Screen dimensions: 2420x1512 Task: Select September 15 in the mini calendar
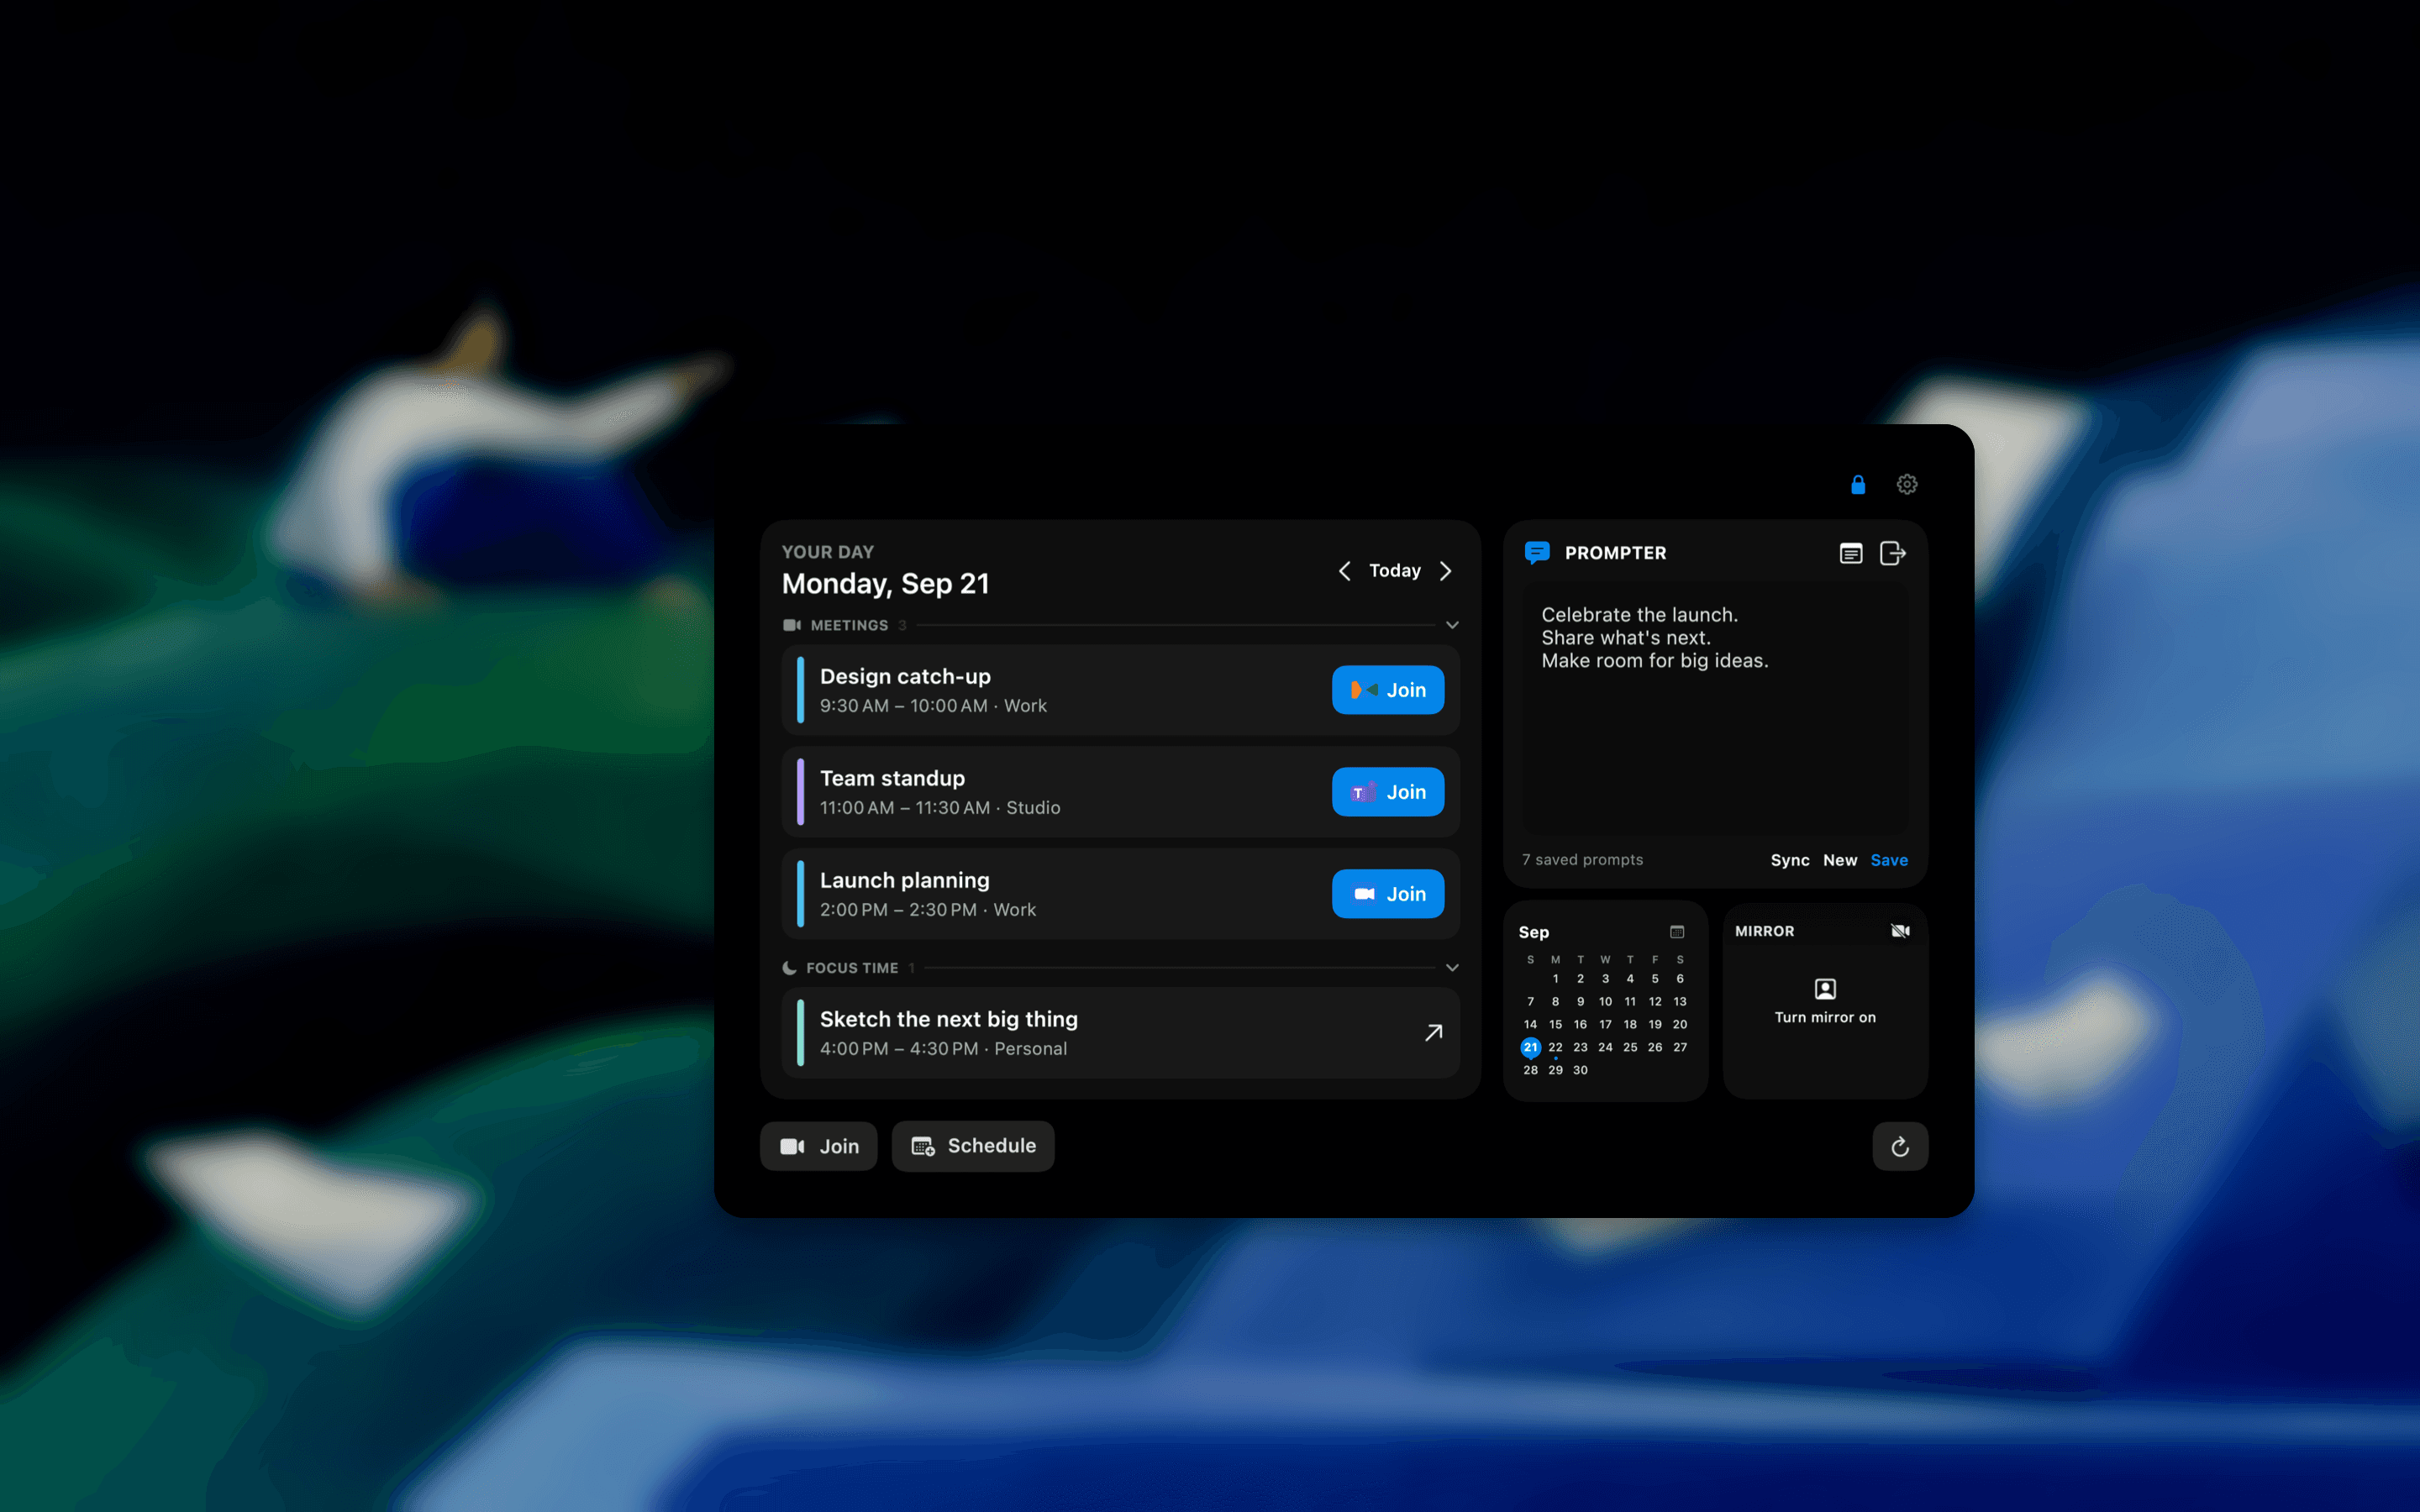[1555, 1024]
